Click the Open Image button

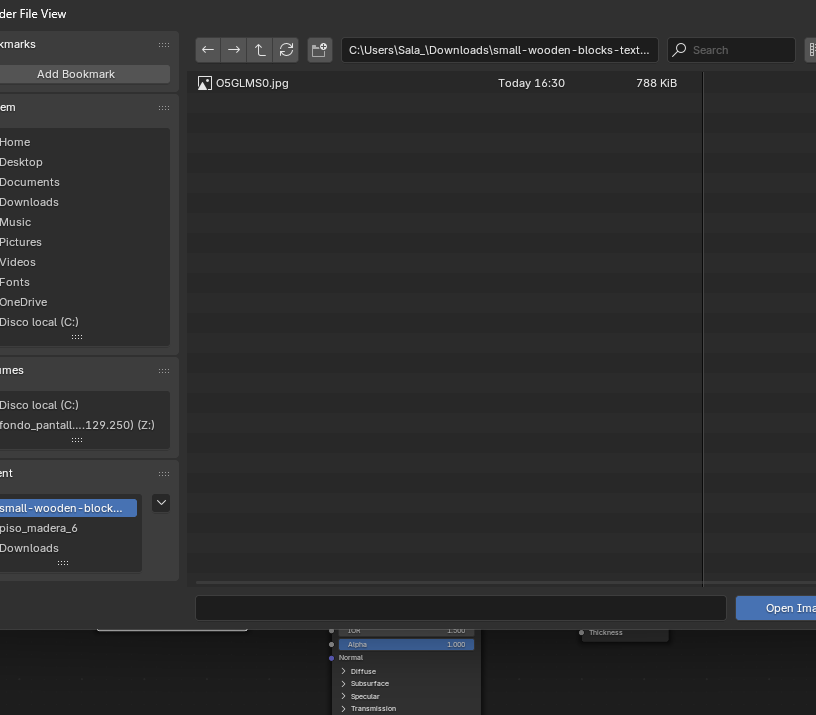coord(780,608)
